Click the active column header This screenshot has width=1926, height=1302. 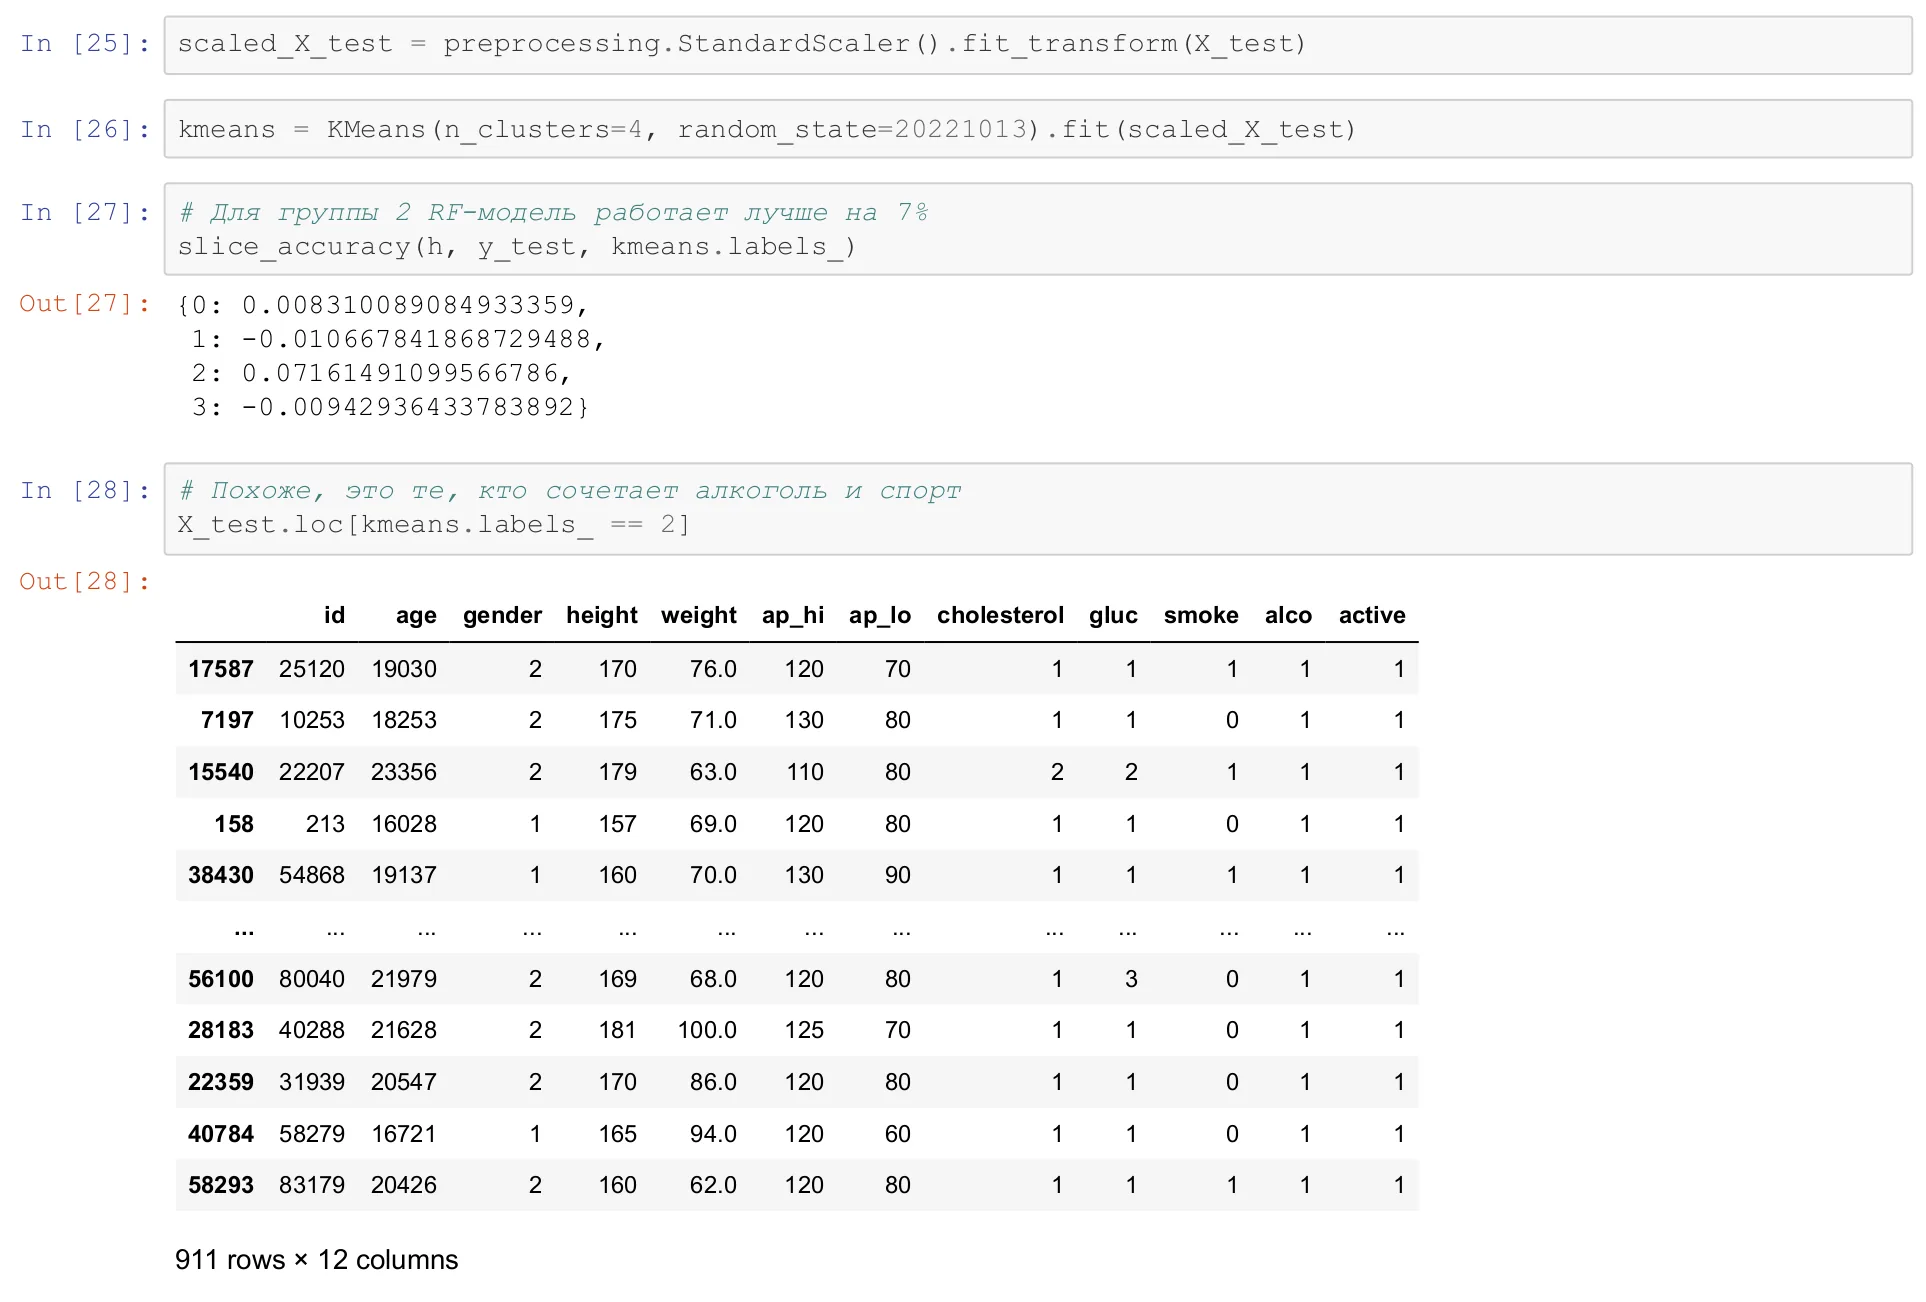1372,615
